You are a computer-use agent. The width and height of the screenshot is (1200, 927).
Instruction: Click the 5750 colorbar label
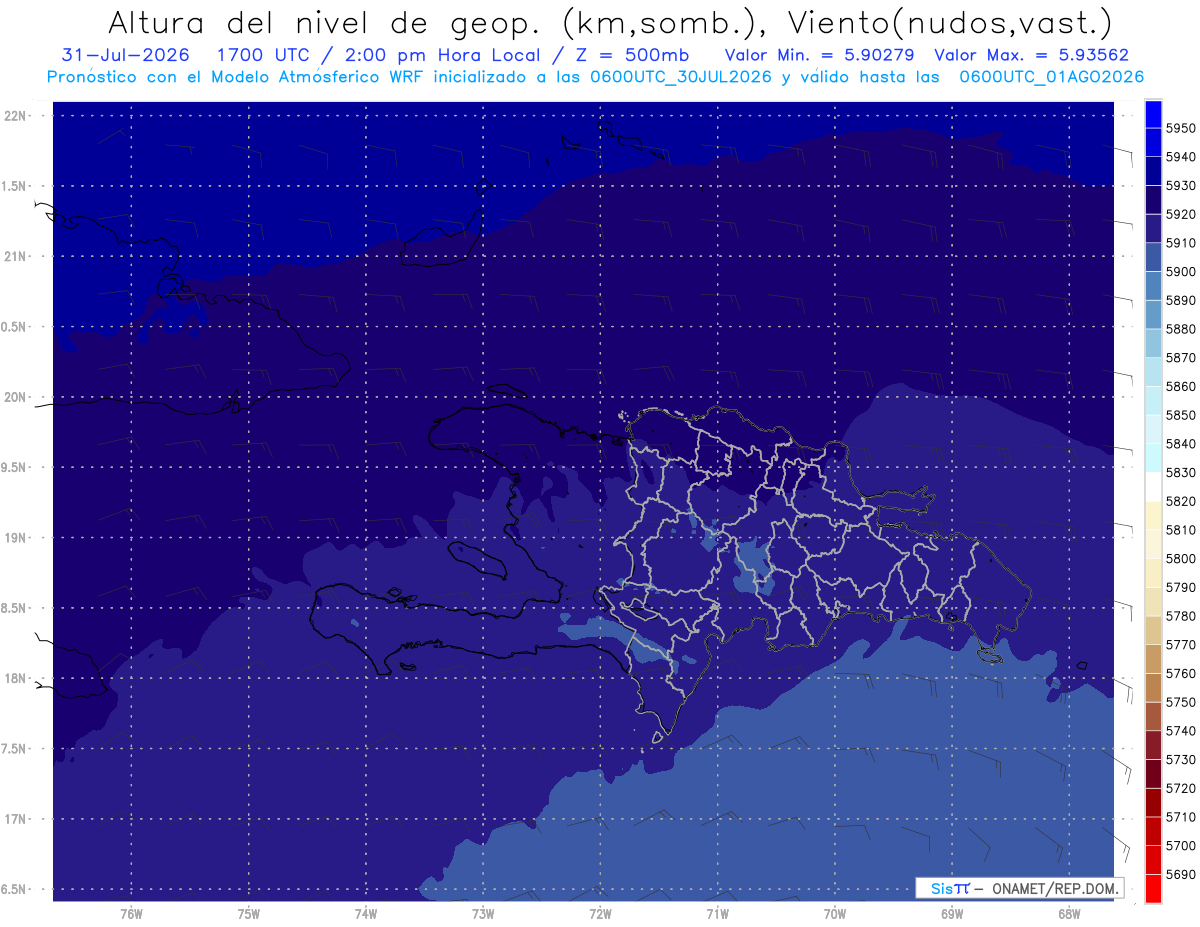[x=1181, y=702]
